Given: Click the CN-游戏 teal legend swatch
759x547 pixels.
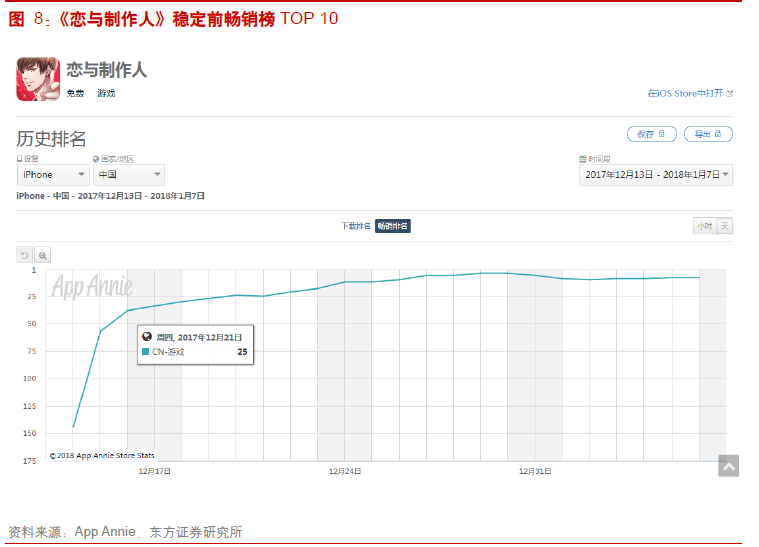Looking at the screenshot, I should coord(145,352).
